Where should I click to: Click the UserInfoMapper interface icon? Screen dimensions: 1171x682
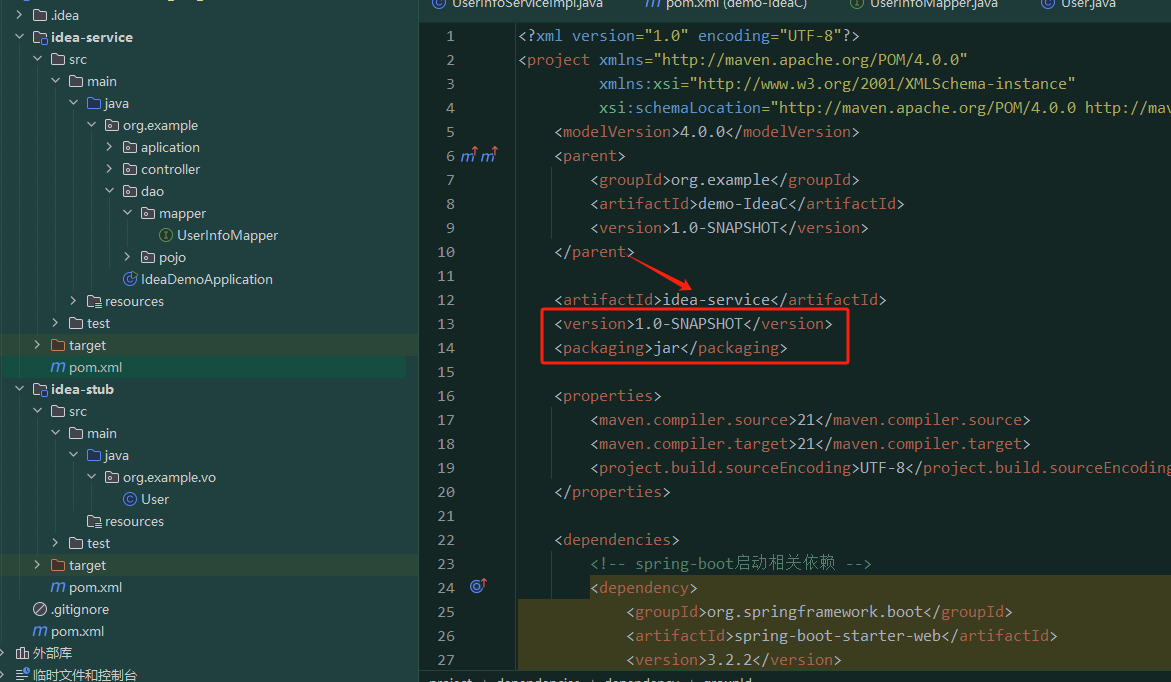click(166, 235)
